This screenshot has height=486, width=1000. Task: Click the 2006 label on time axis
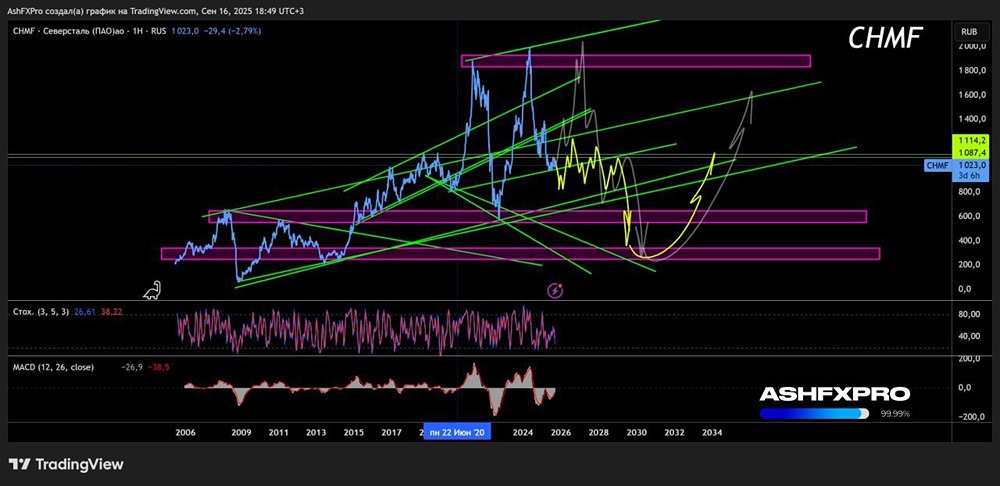(185, 432)
